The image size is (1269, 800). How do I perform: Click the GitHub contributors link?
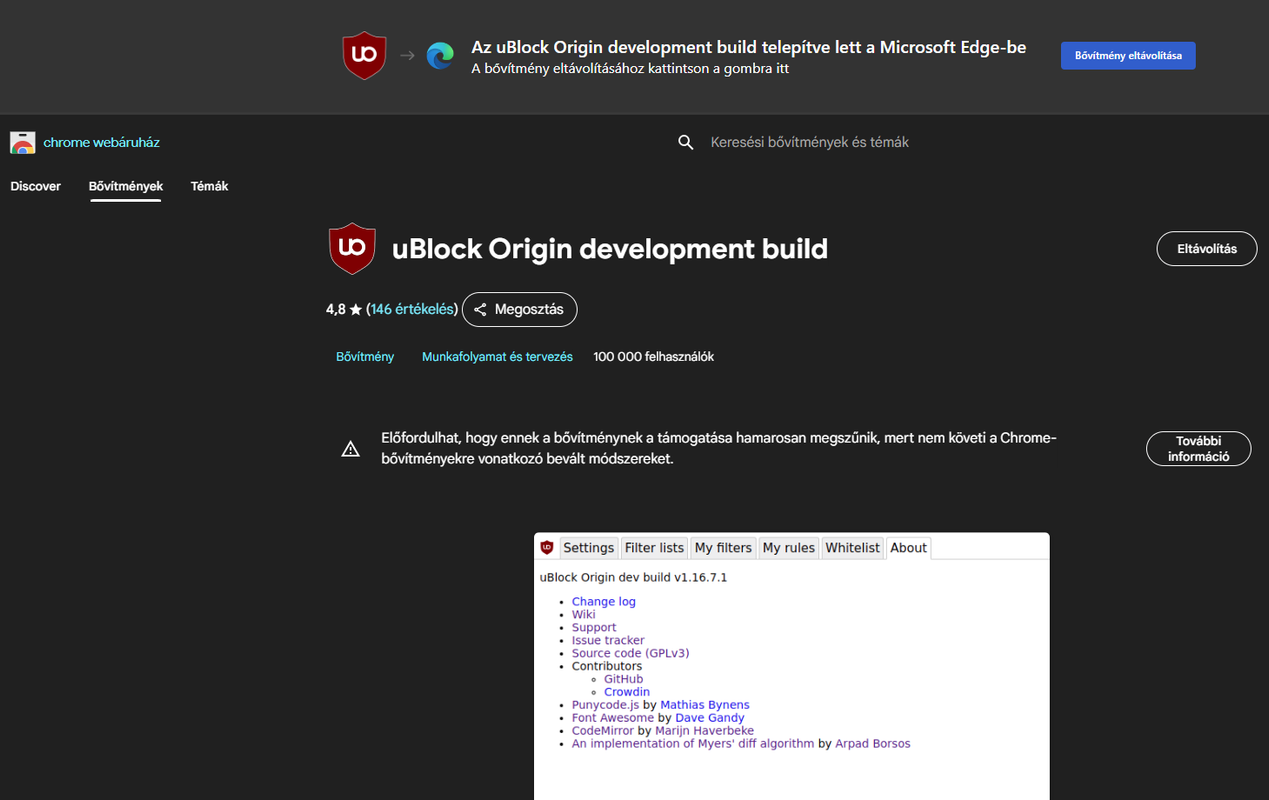tap(624, 680)
